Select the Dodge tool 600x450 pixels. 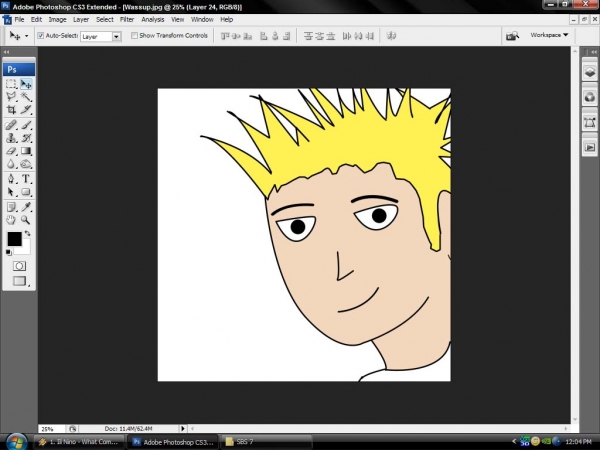pyautogui.click(x=26, y=164)
